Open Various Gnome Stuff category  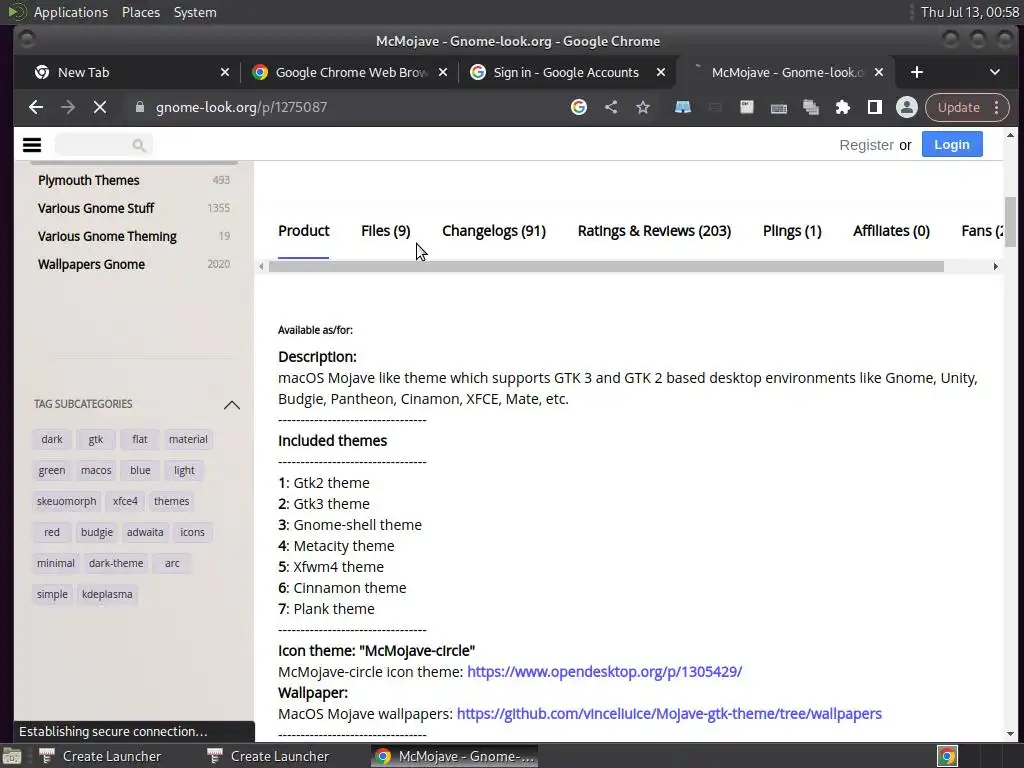coord(96,208)
